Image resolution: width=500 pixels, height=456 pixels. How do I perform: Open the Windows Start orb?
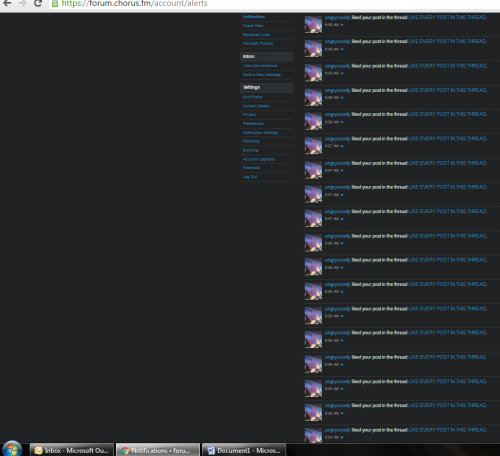12,449
